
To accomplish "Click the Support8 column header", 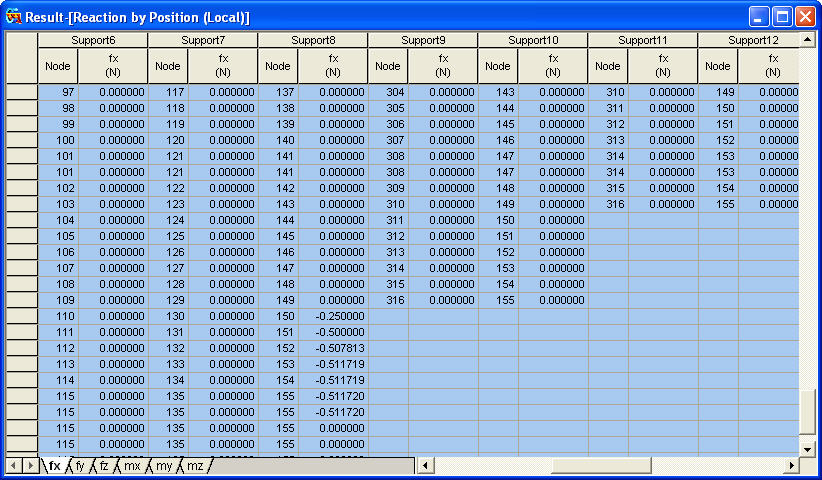I will click(x=313, y=40).
